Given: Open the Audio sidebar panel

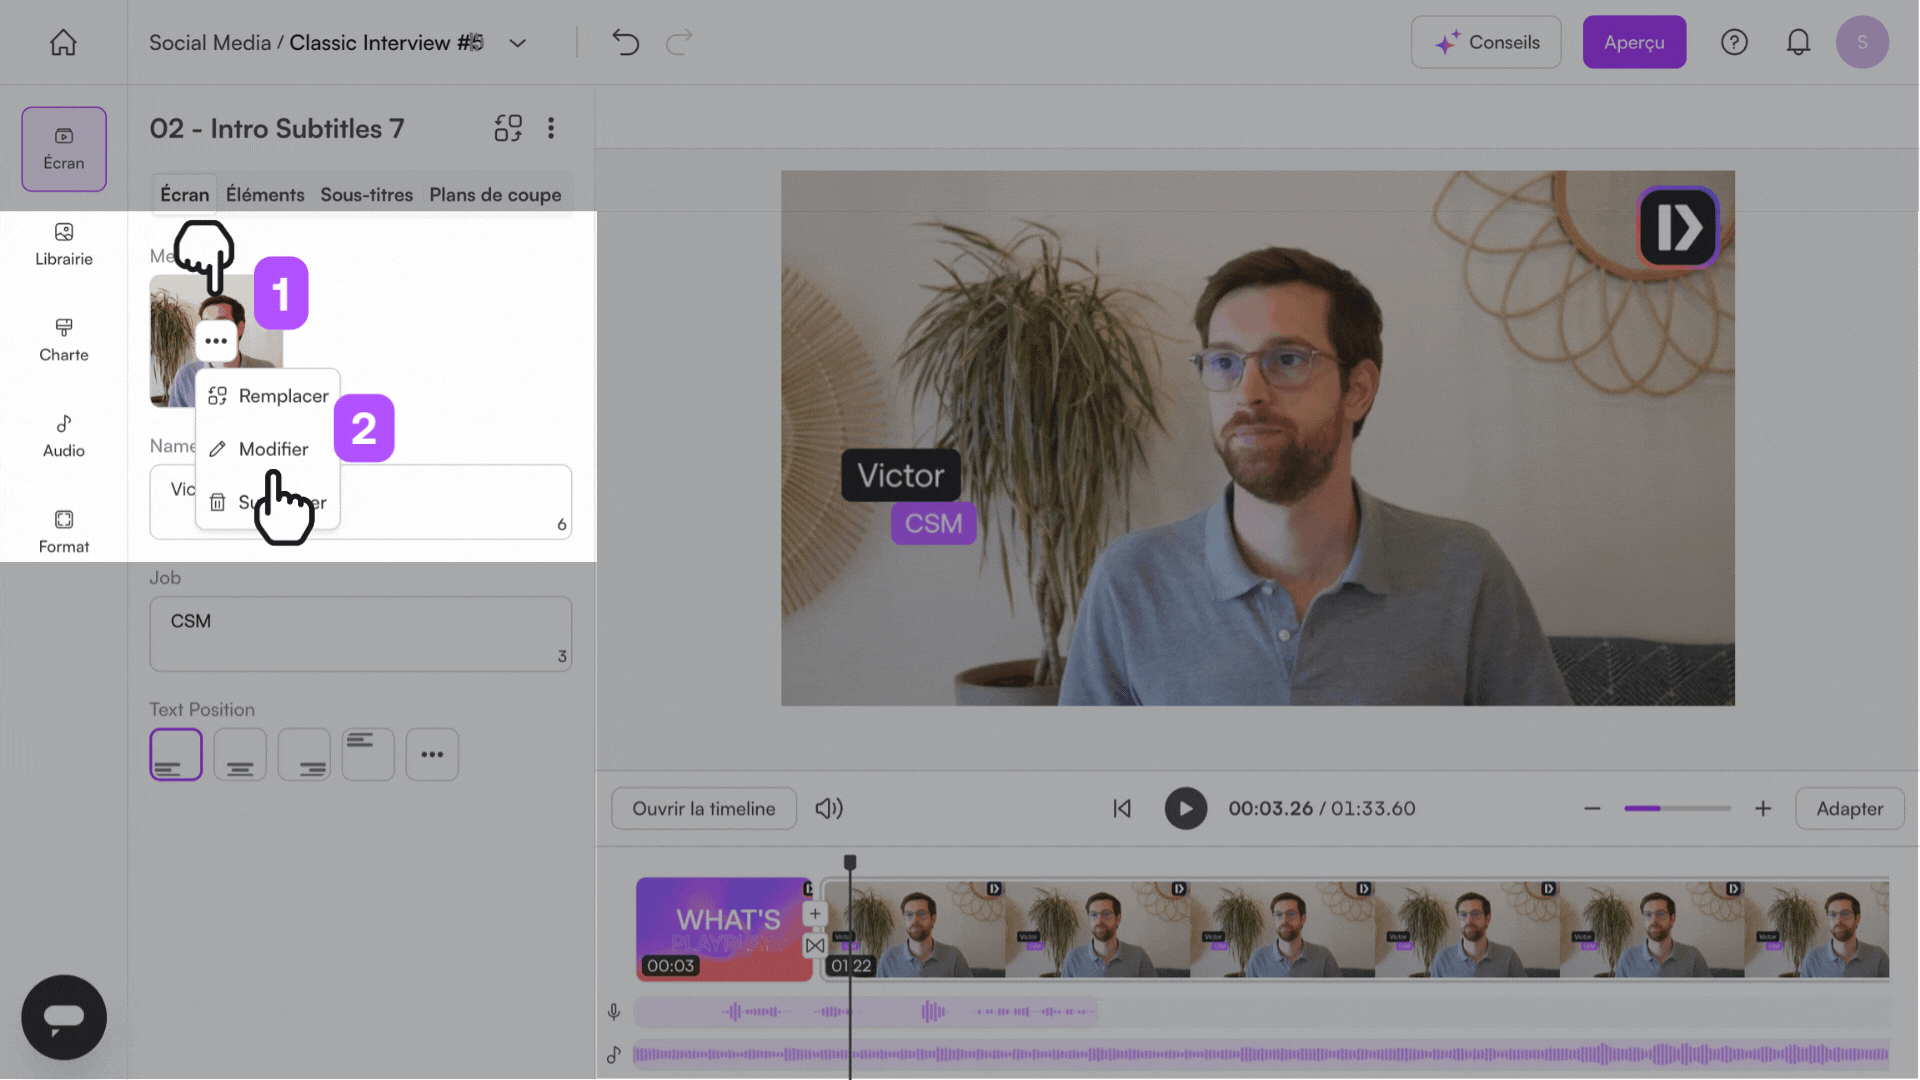Looking at the screenshot, I should point(64,435).
